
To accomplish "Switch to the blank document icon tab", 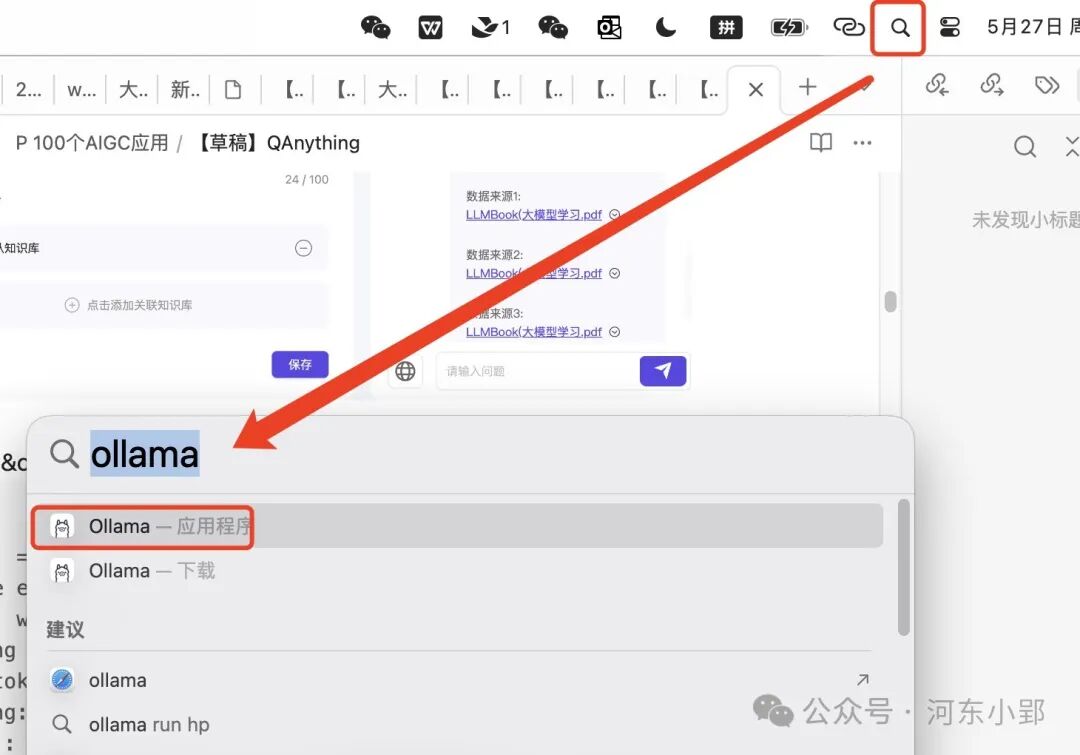I will click(233, 90).
